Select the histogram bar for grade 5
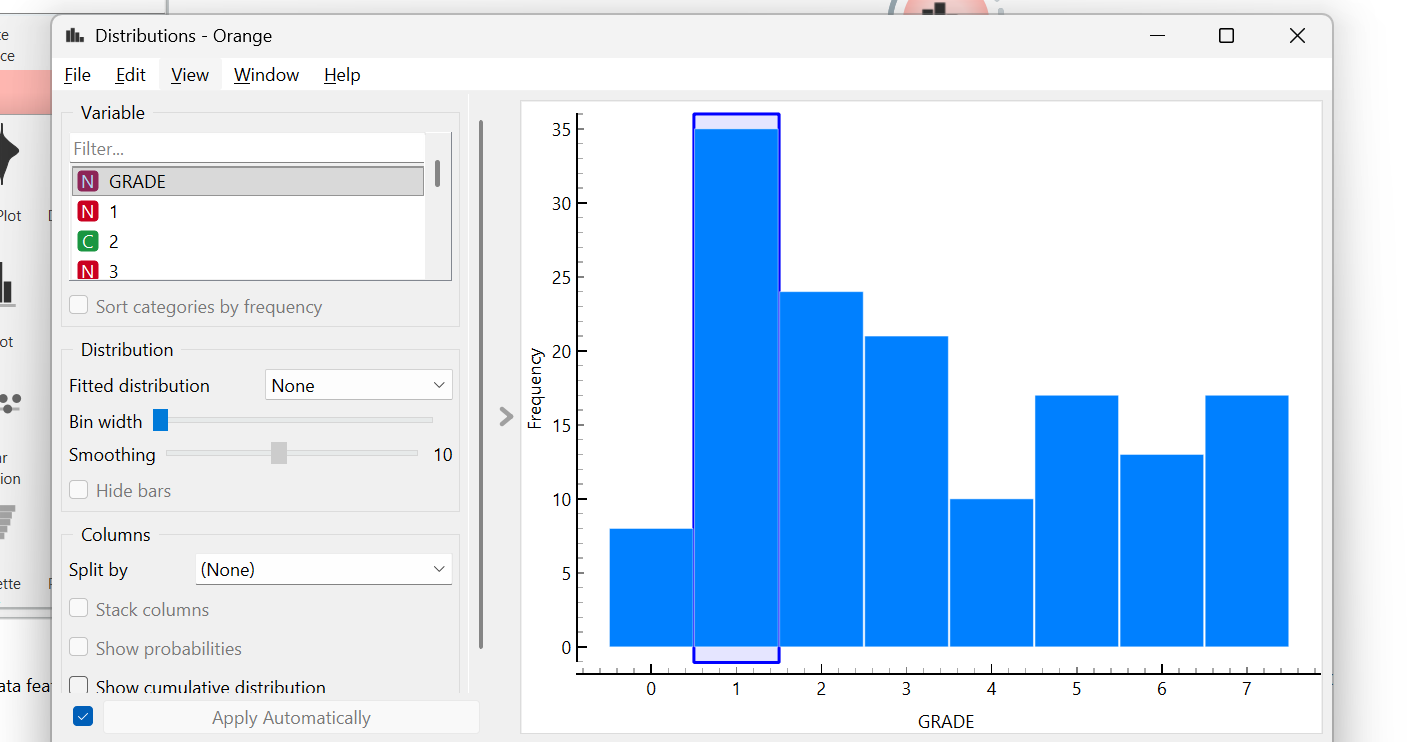This screenshot has width=1422, height=742. coord(1076,521)
